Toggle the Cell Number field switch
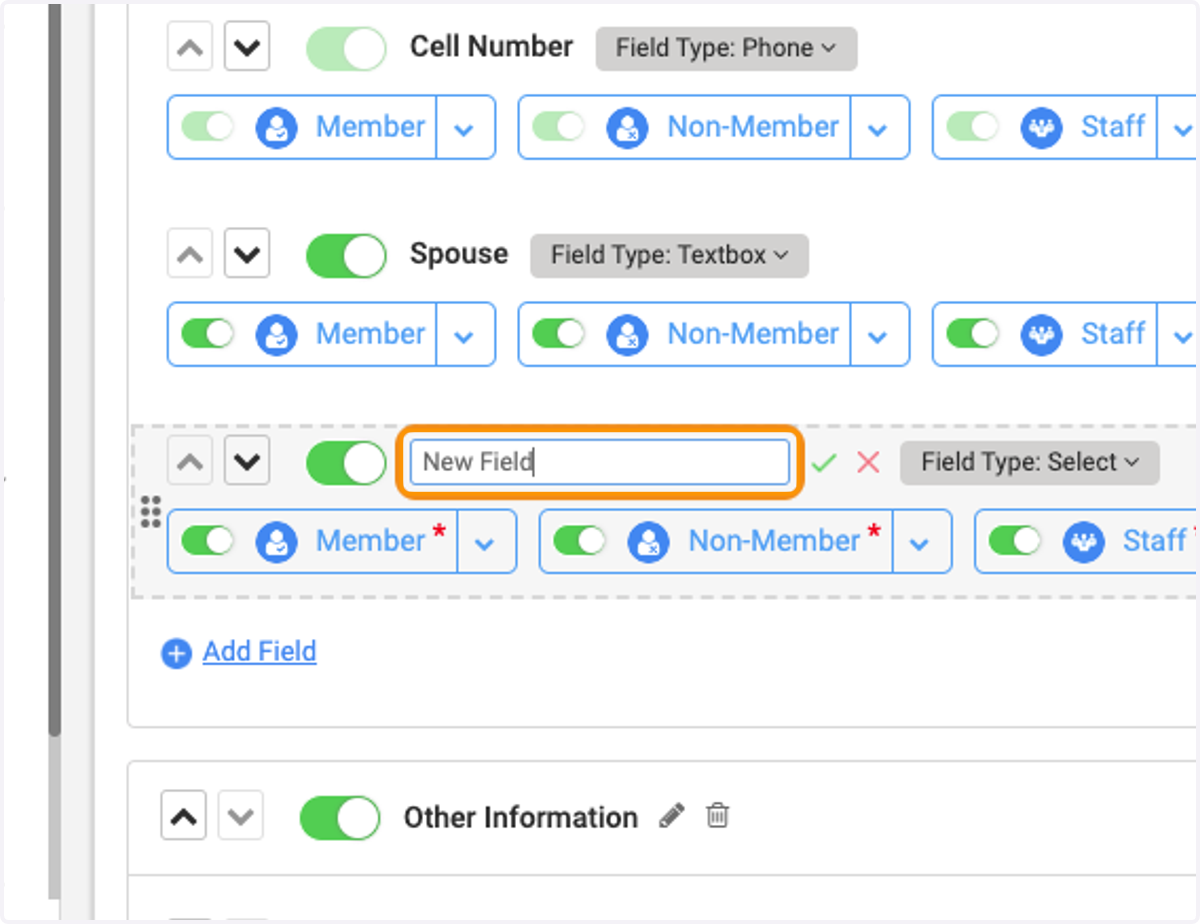1200x924 pixels. 346,49
